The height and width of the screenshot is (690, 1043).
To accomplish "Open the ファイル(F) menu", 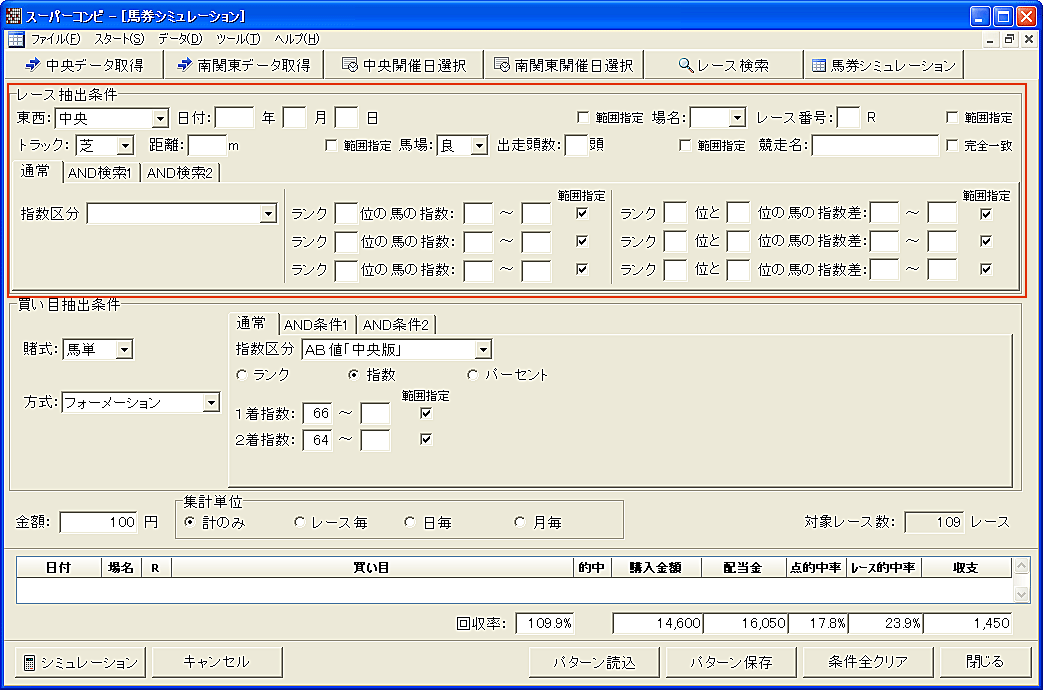I will point(55,39).
